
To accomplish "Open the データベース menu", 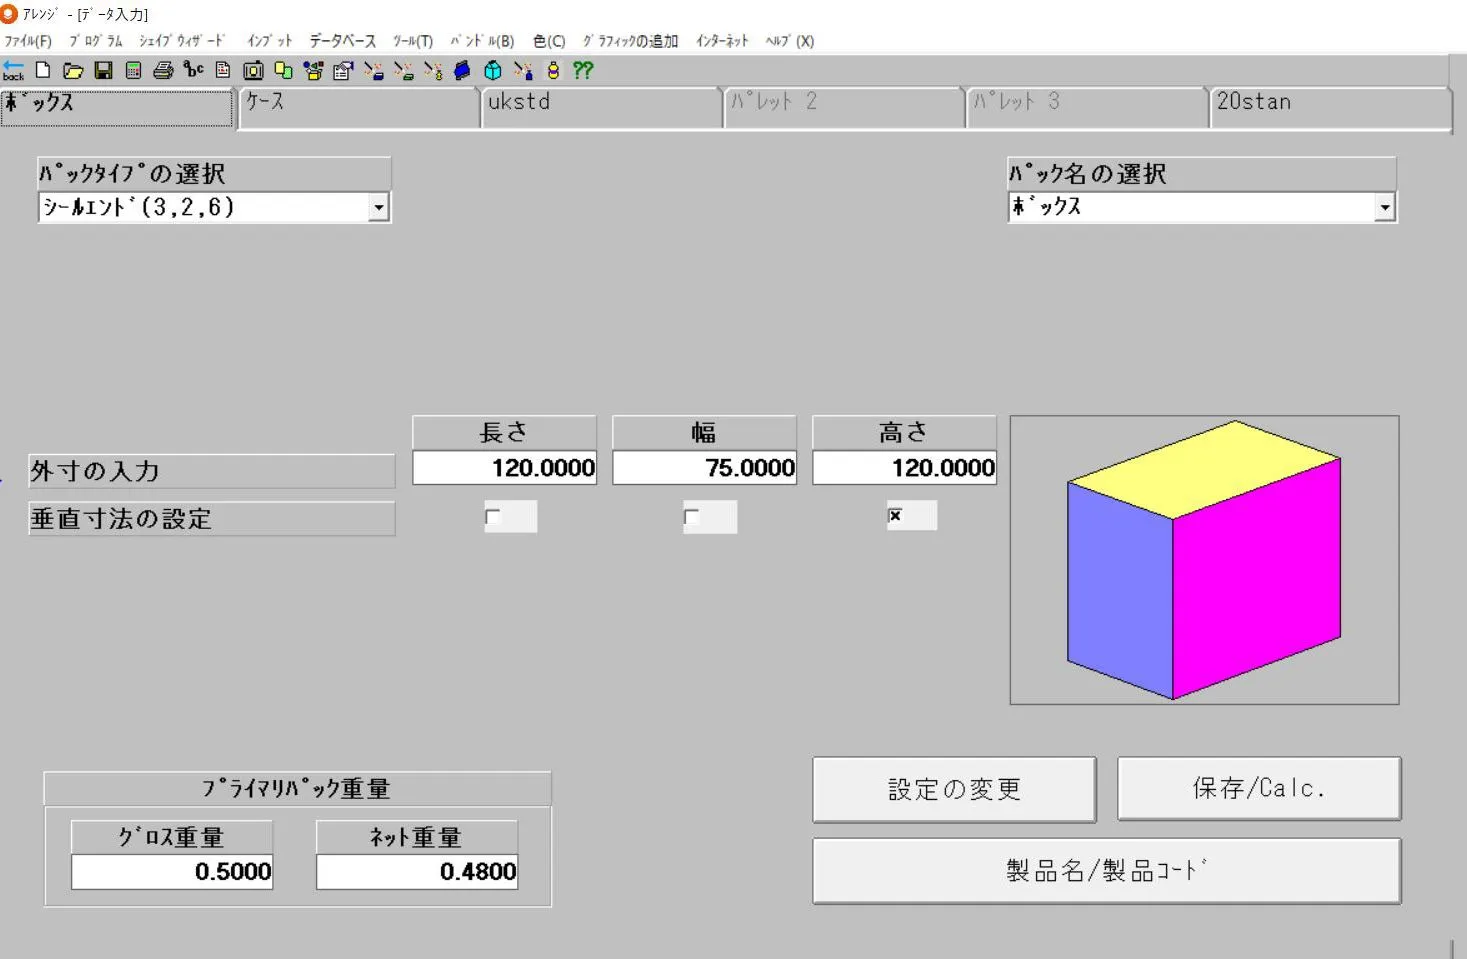I will 342,41.
